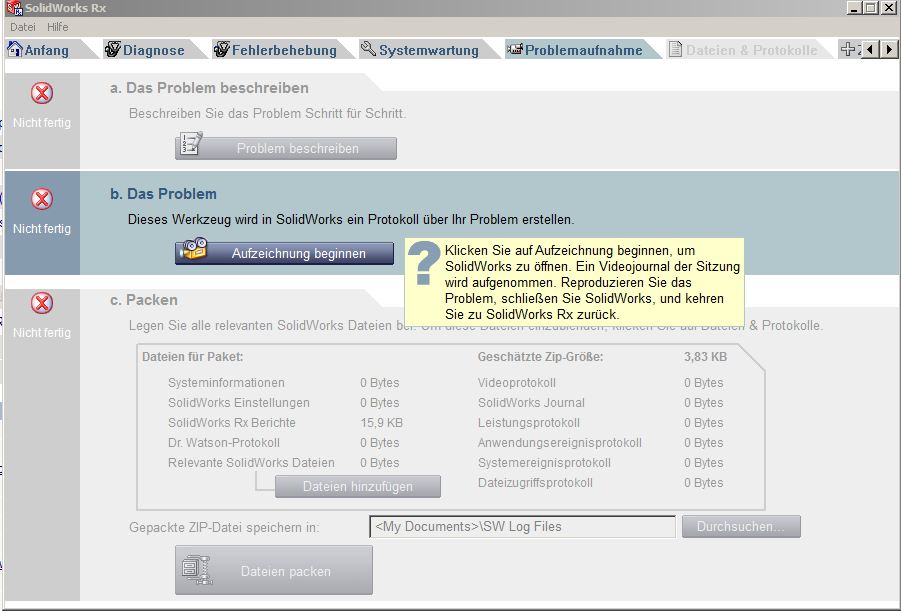Click the document icon on Dateien & Protokolle tab
Screen dimensions: 901x611
(676, 49)
